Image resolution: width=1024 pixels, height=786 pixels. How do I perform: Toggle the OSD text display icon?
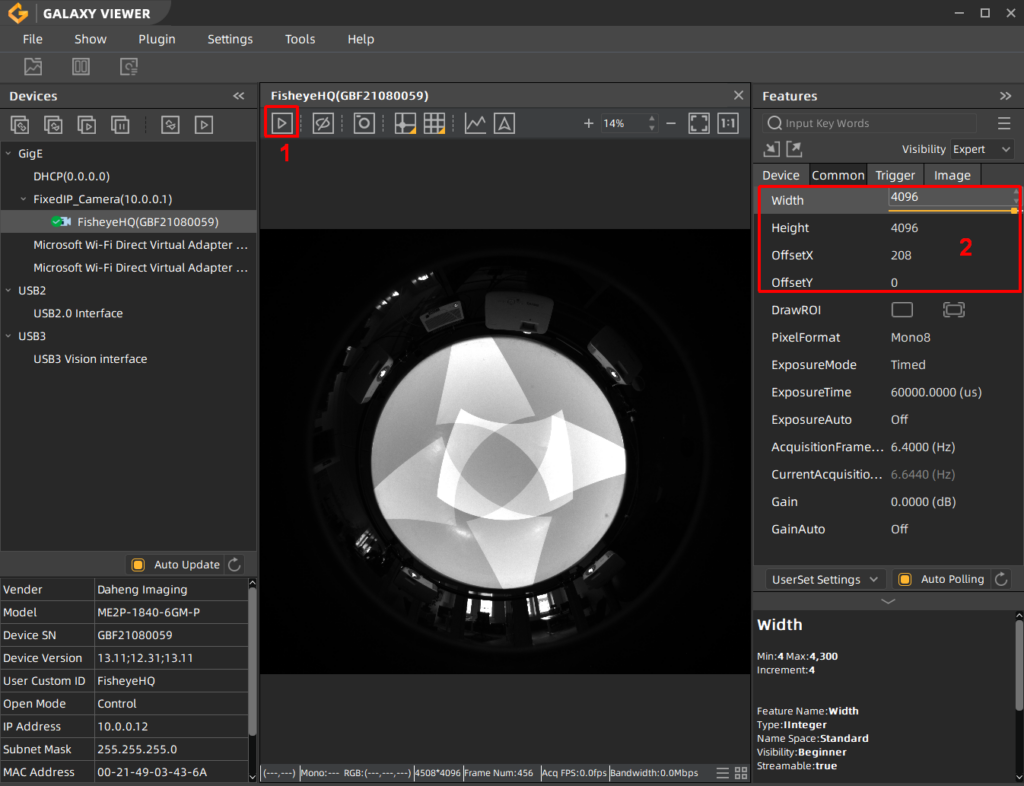(504, 122)
